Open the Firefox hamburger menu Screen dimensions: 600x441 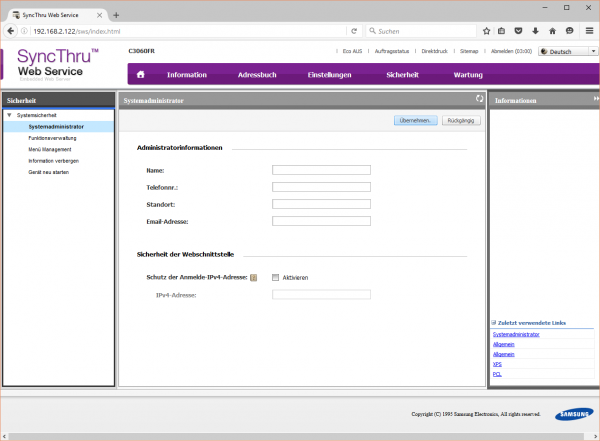click(588, 31)
